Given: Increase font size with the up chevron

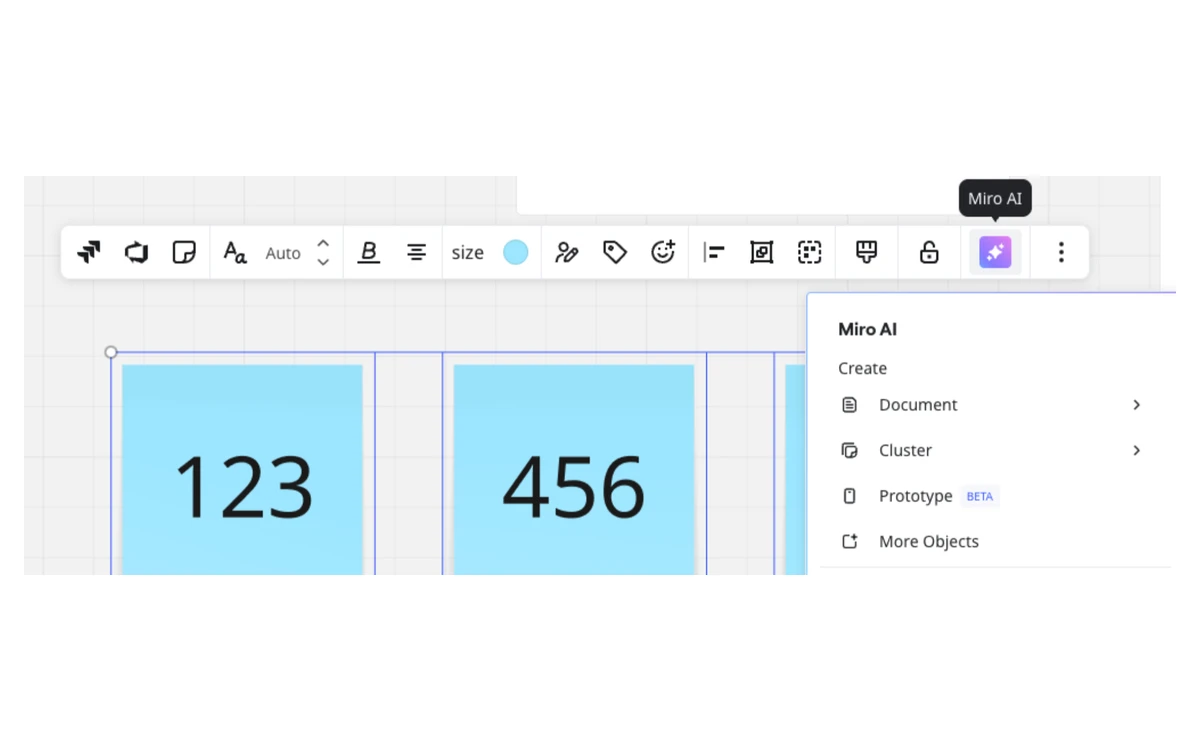Looking at the screenshot, I should point(323,243).
